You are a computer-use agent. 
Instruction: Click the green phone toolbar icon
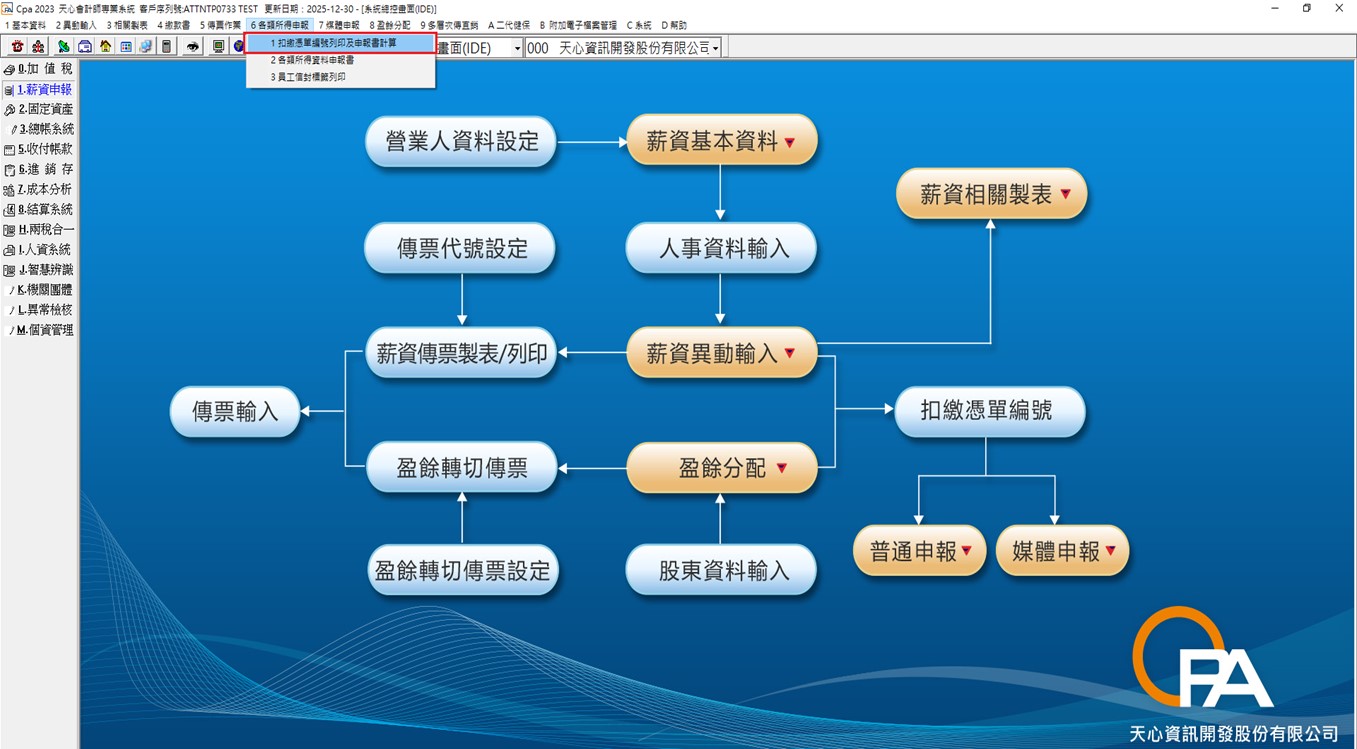coord(64,47)
